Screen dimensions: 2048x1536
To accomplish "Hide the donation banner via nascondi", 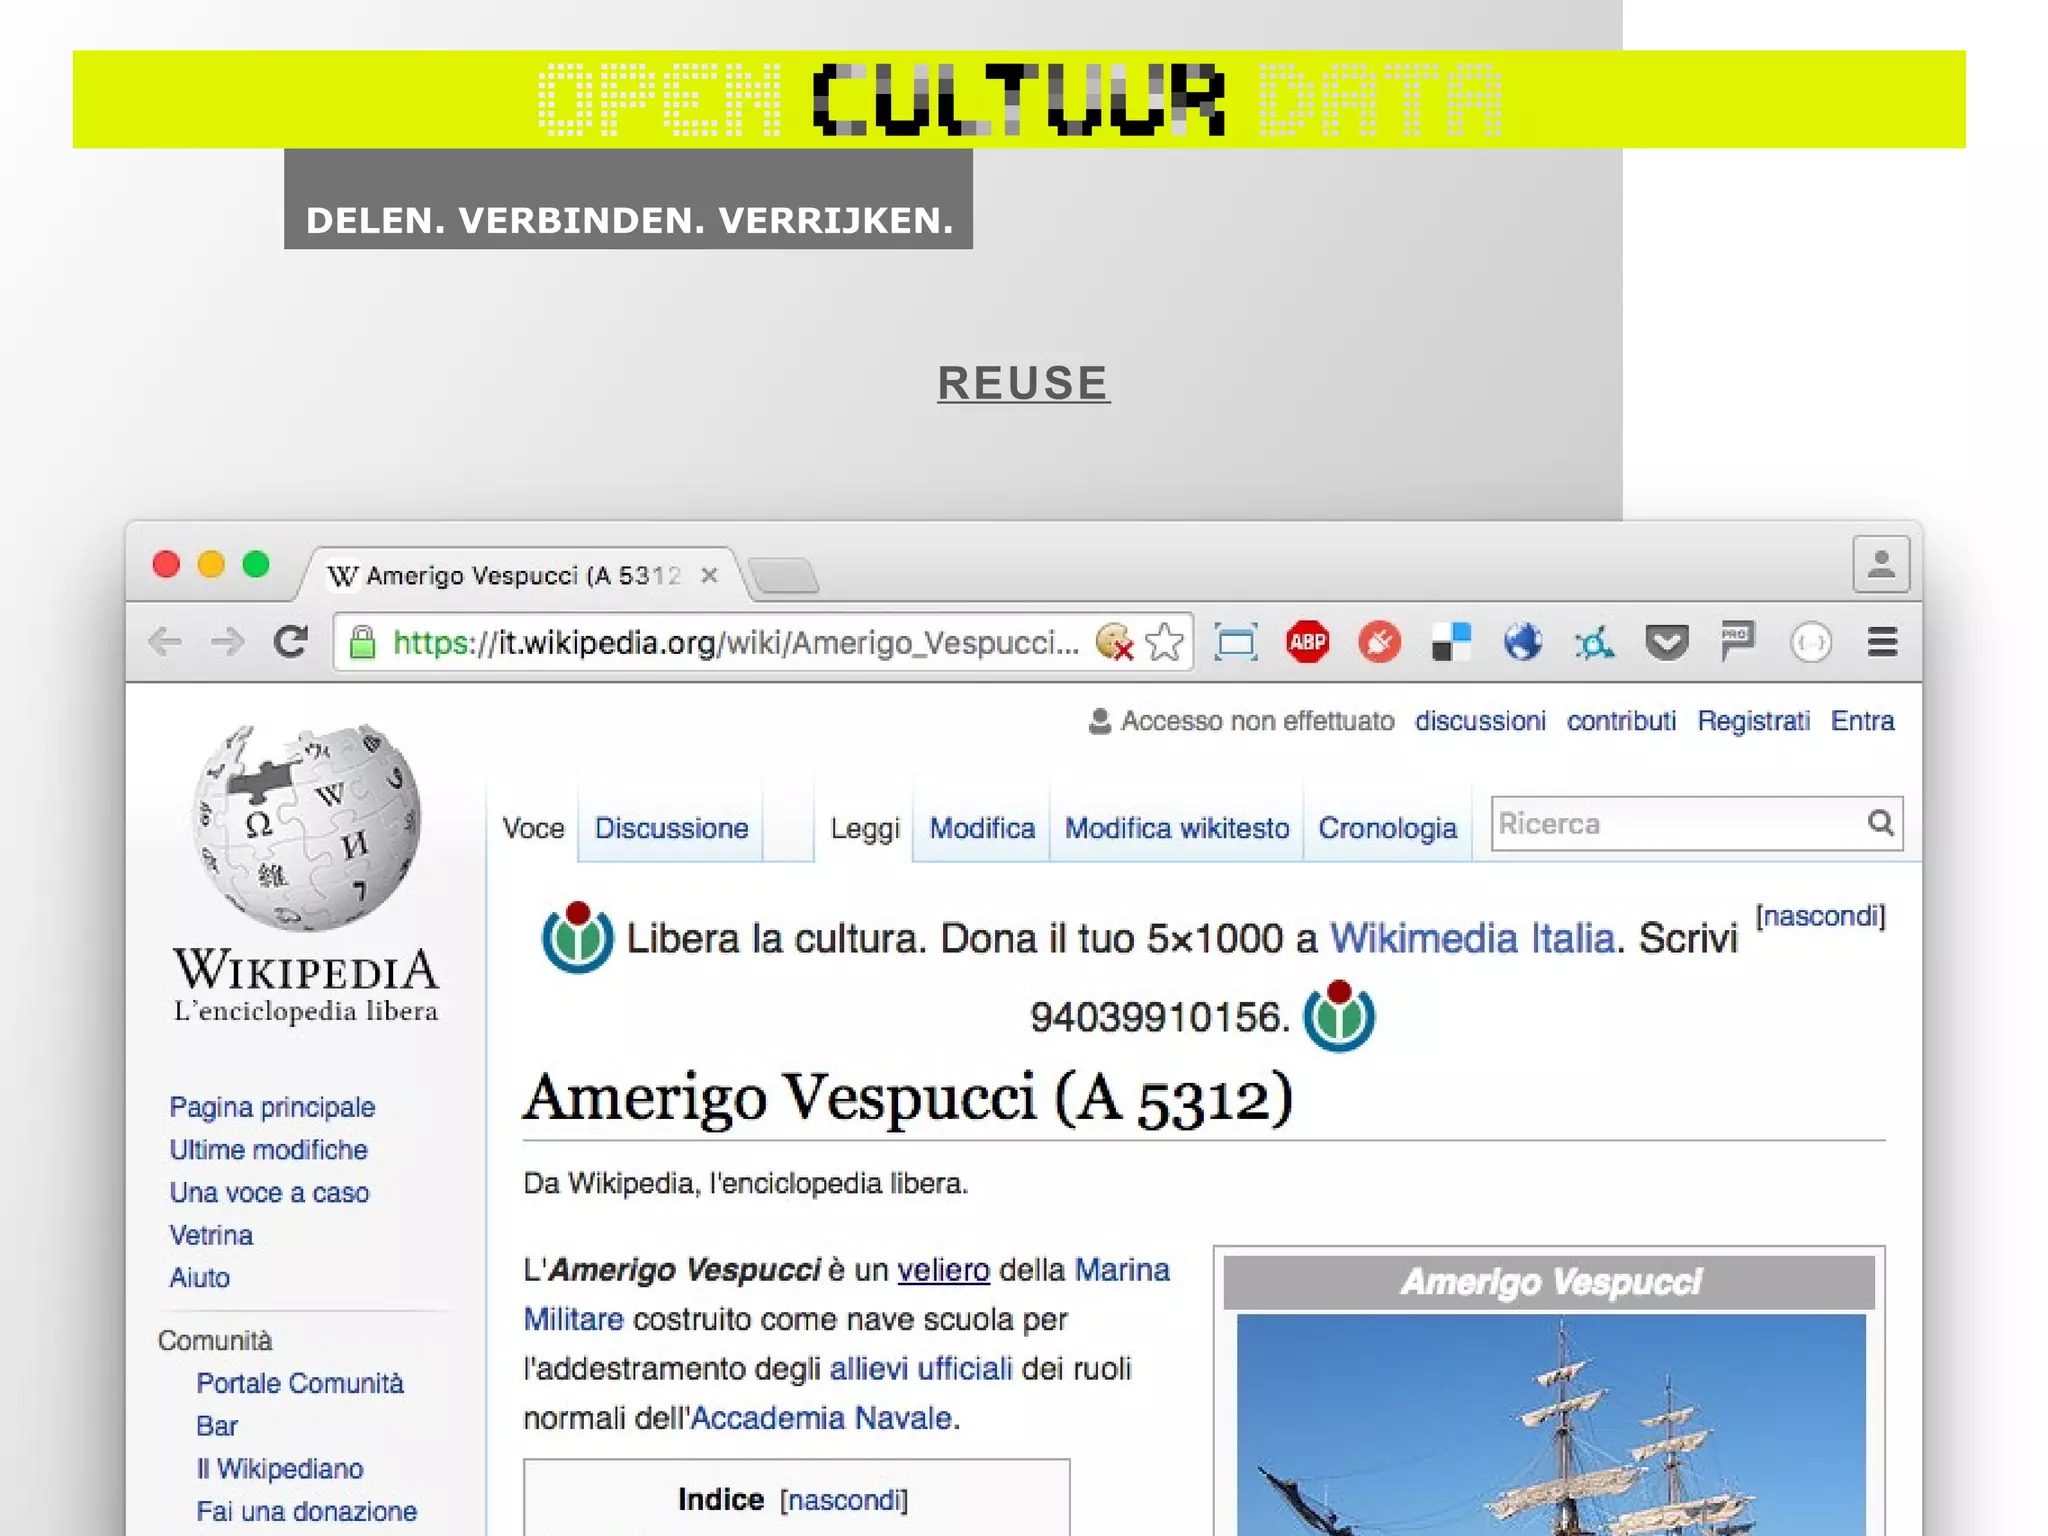I will pyautogui.click(x=1820, y=916).
